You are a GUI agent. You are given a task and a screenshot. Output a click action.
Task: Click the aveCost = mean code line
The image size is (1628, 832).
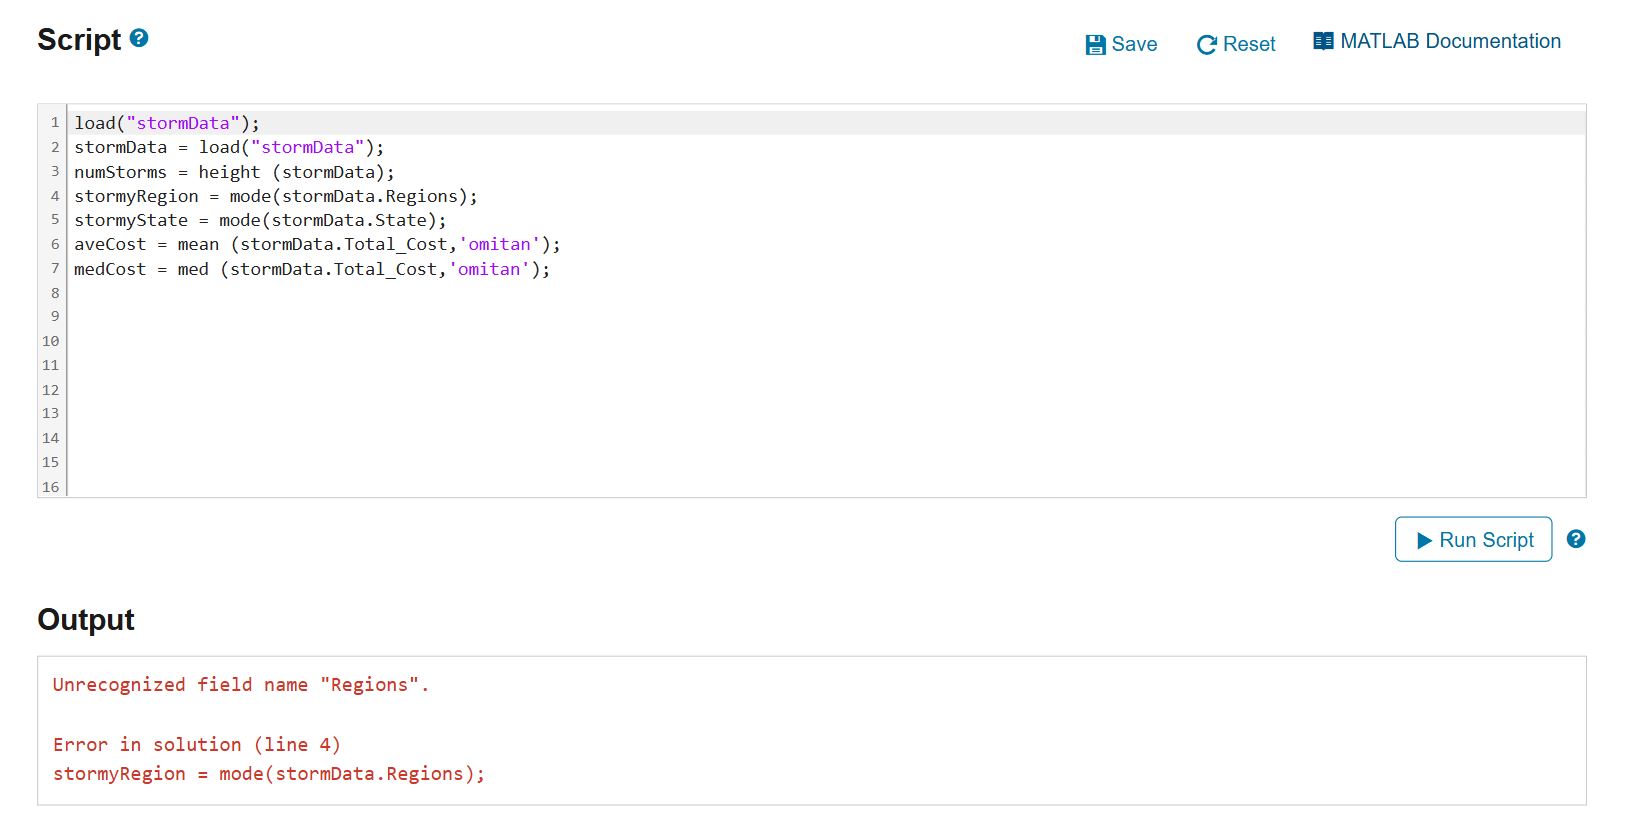[317, 244]
